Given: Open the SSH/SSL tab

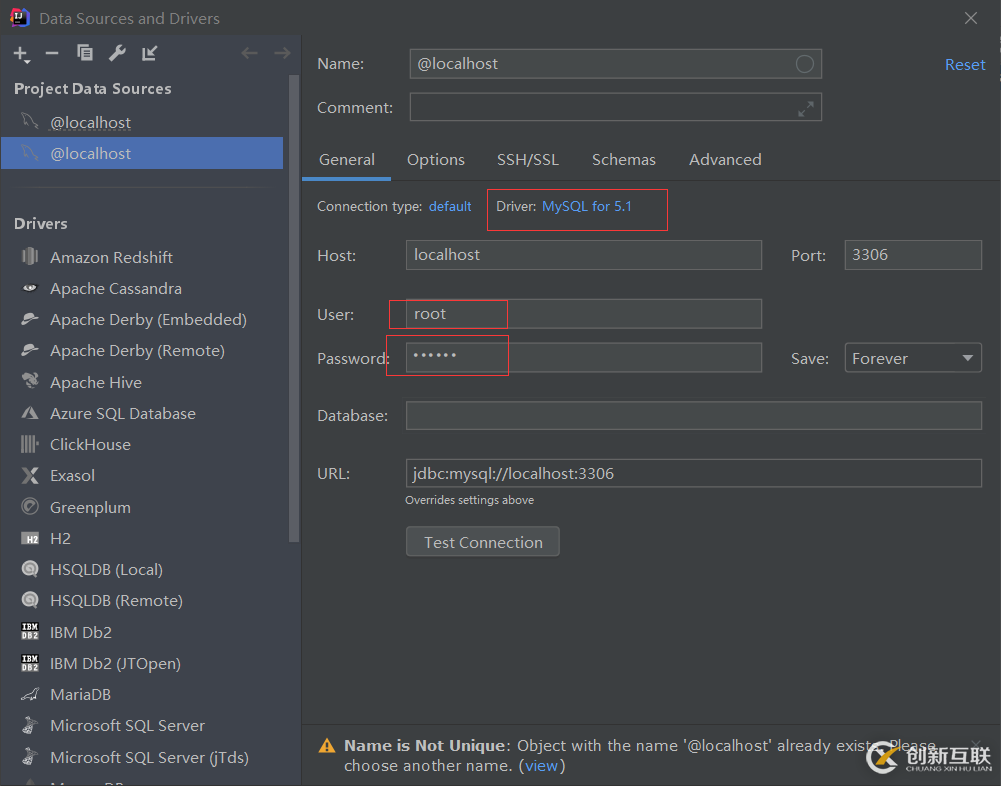Looking at the screenshot, I should [528, 160].
